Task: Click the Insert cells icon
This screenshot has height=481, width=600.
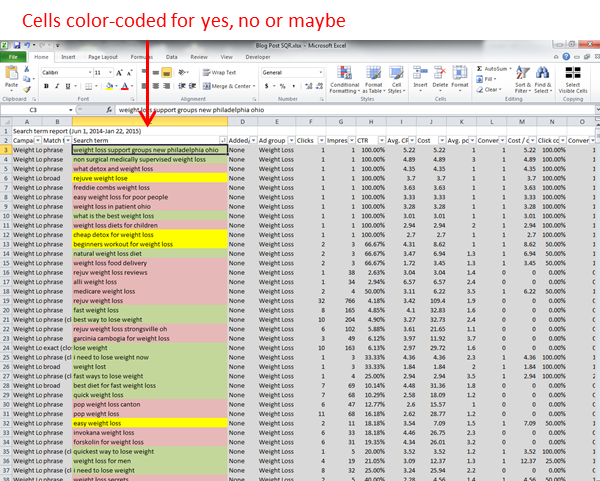Action: tap(420, 72)
